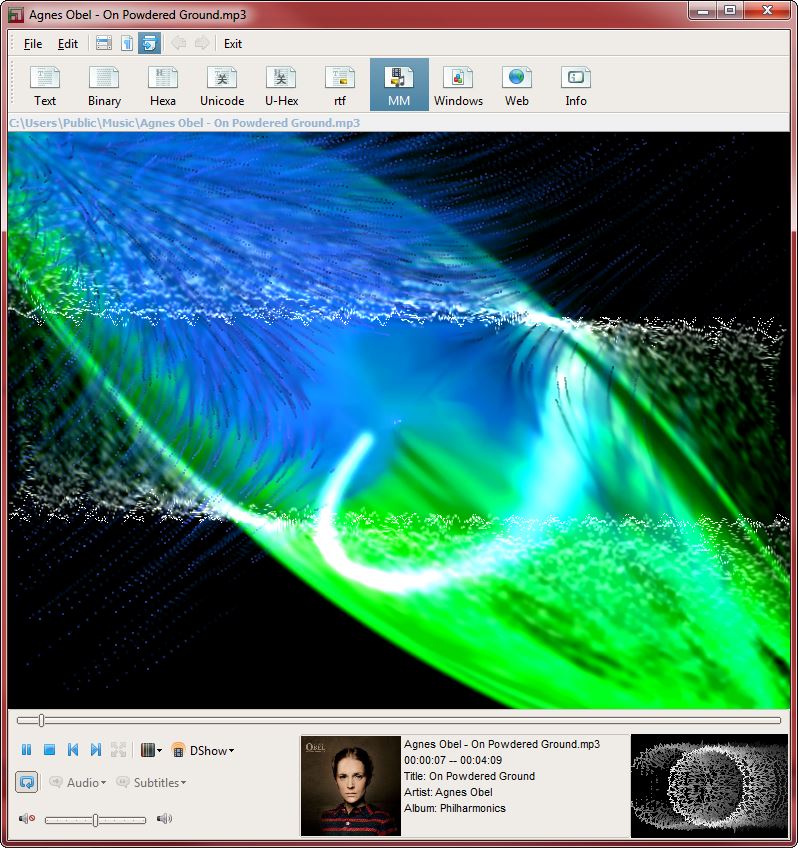Open the visualization style dropdown

151,750
